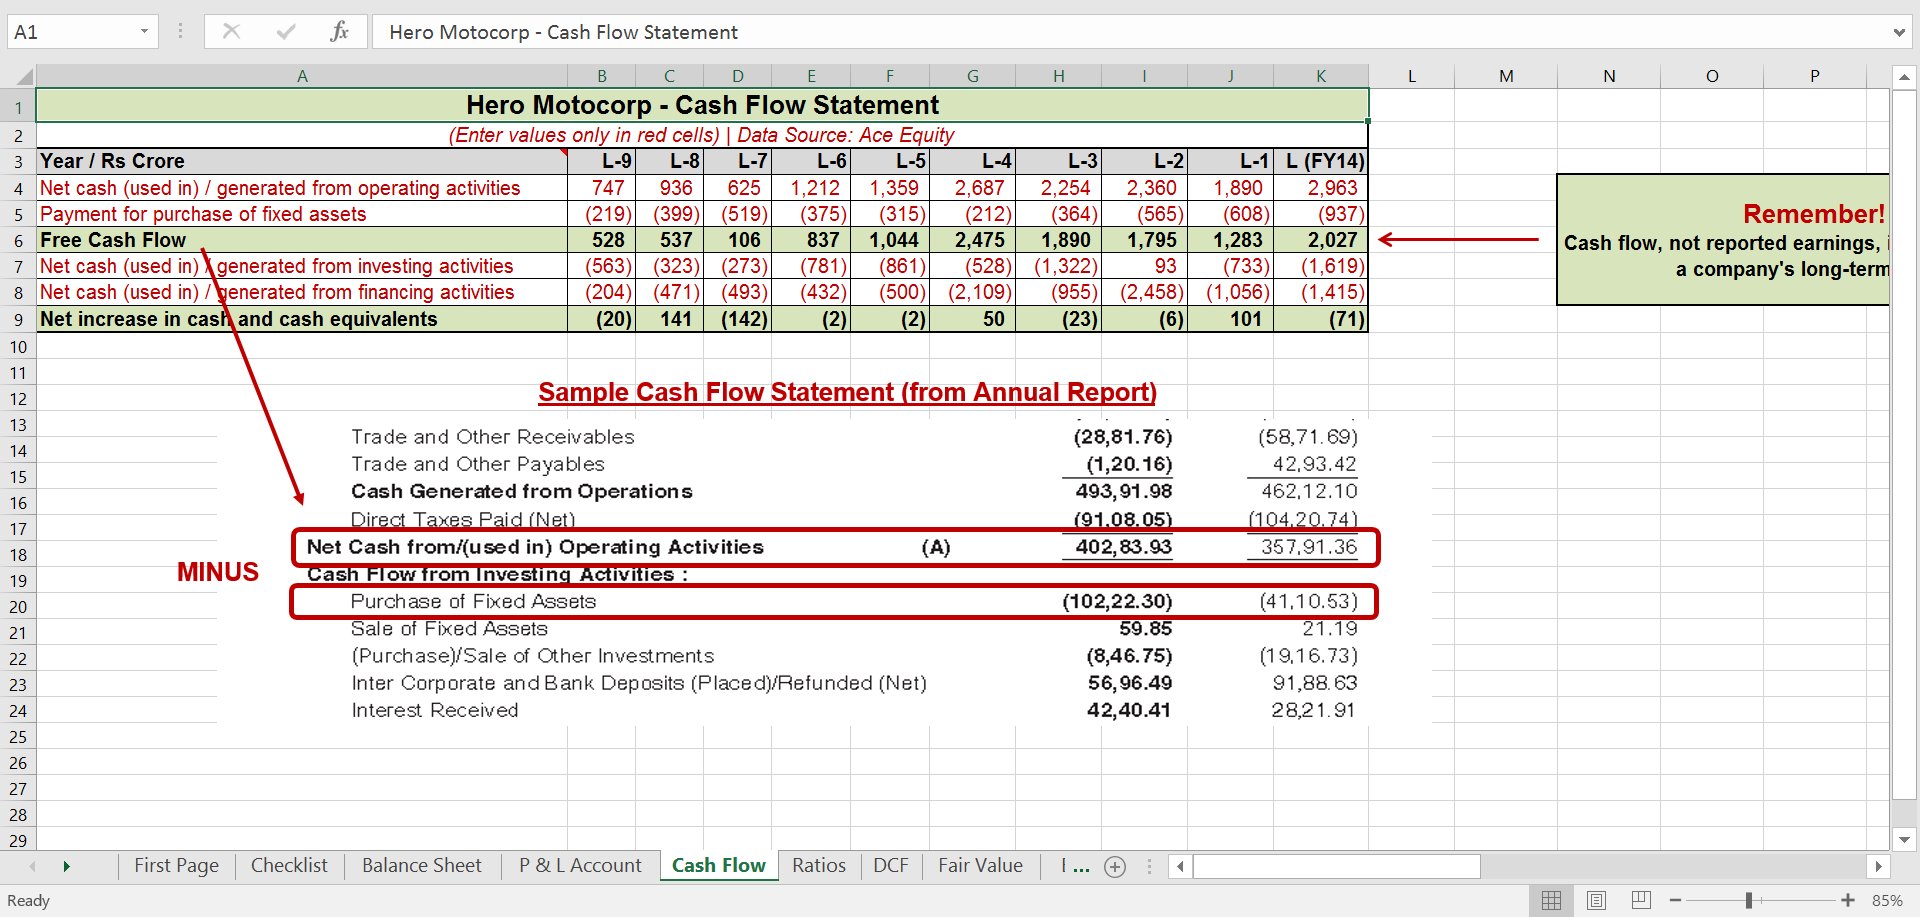Click horizontal scrollbar right arrow

tap(1878, 866)
